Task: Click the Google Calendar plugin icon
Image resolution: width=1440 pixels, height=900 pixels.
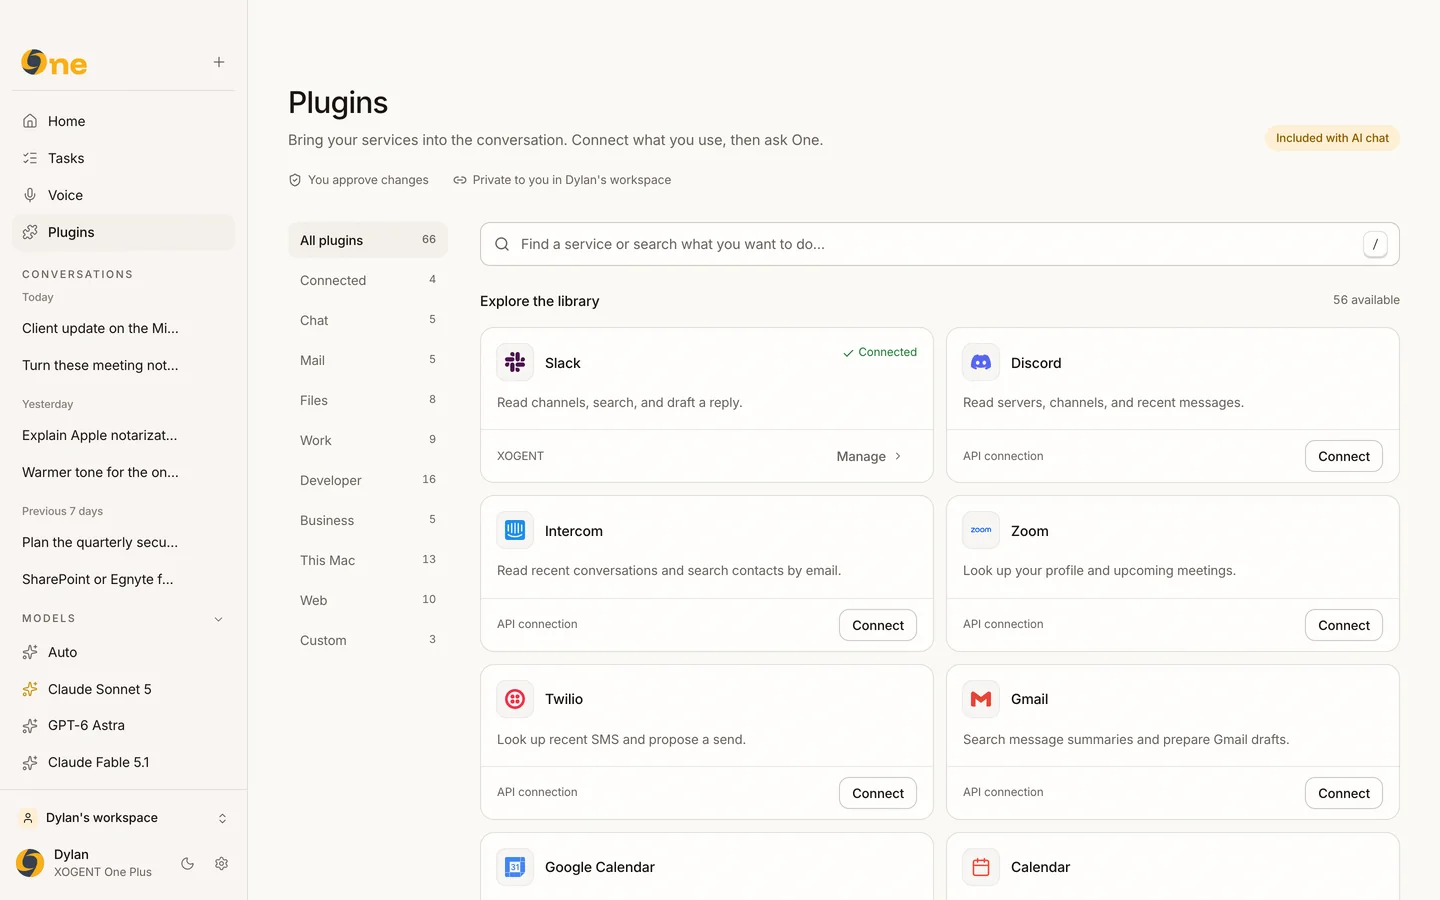Action: pos(515,867)
